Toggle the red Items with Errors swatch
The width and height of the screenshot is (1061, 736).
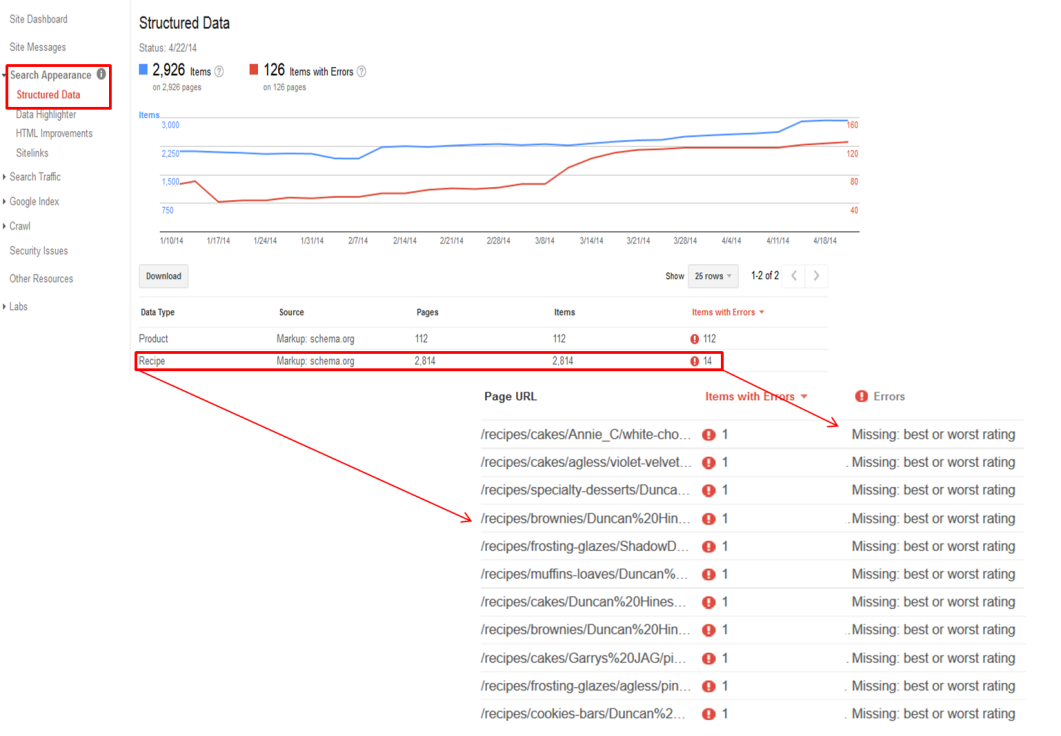pyautogui.click(x=254, y=70)
